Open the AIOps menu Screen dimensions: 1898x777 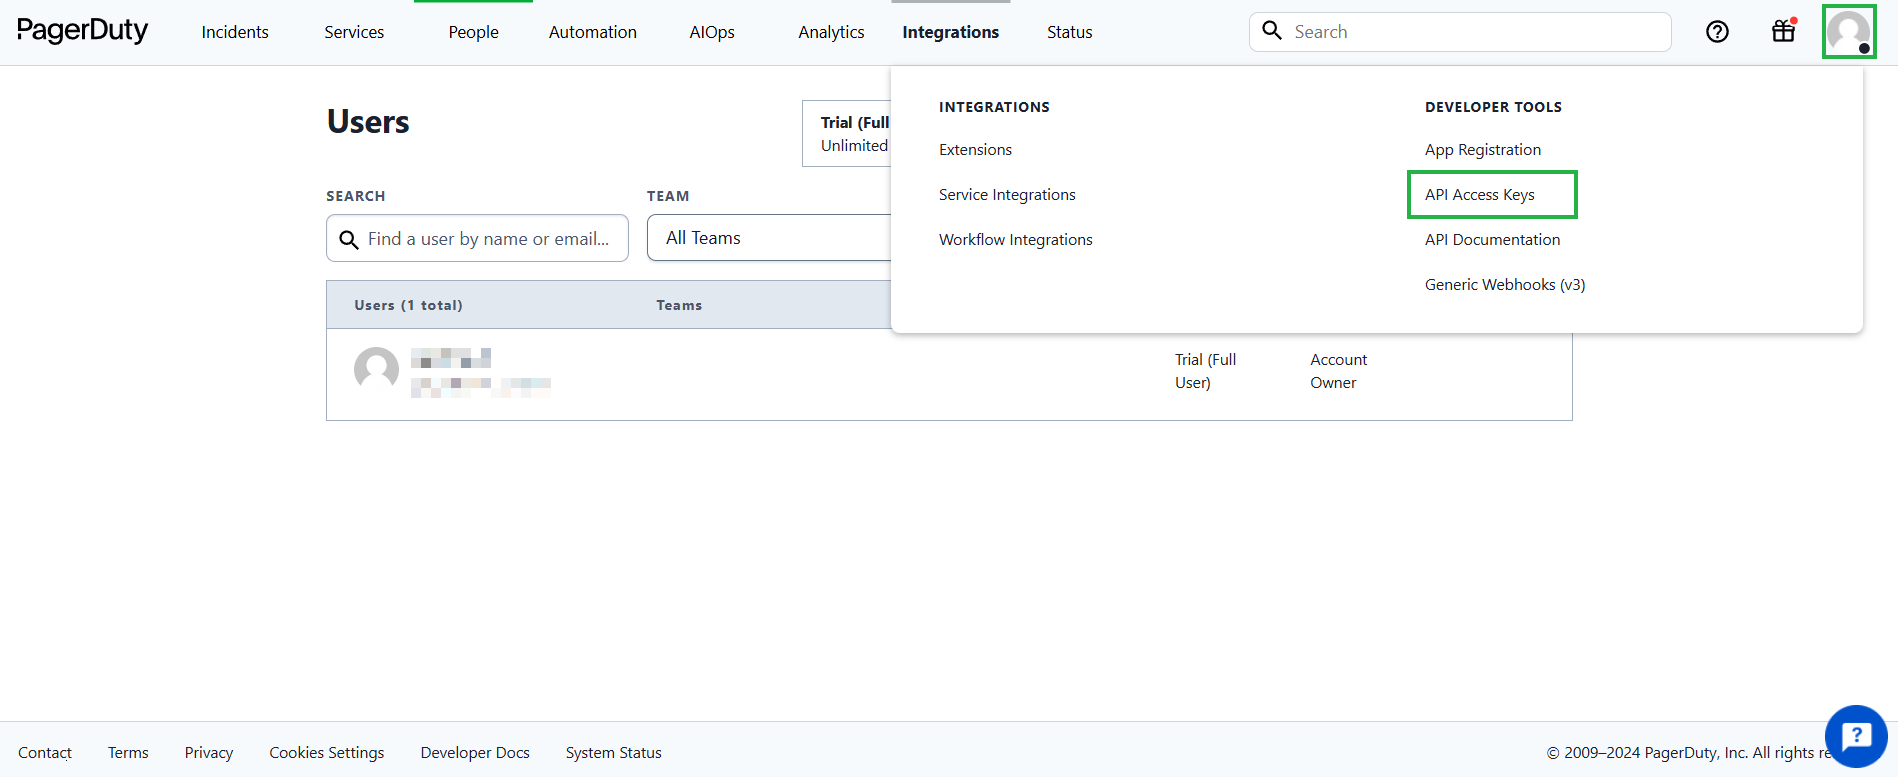tap(712, 32)
